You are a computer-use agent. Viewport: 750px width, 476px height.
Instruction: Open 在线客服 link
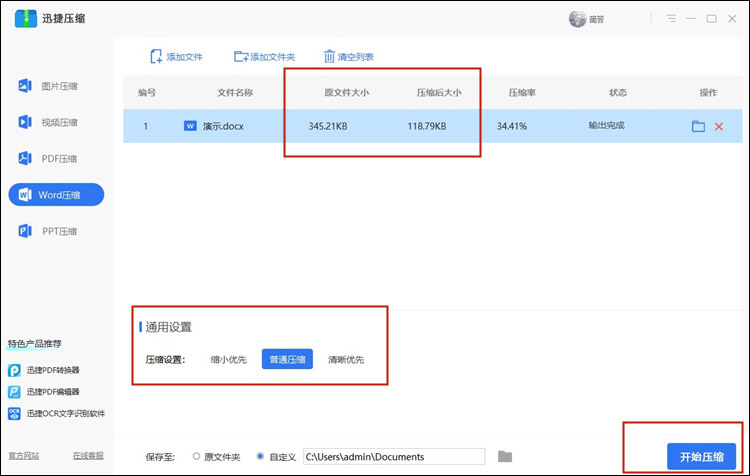click(88, 455)
